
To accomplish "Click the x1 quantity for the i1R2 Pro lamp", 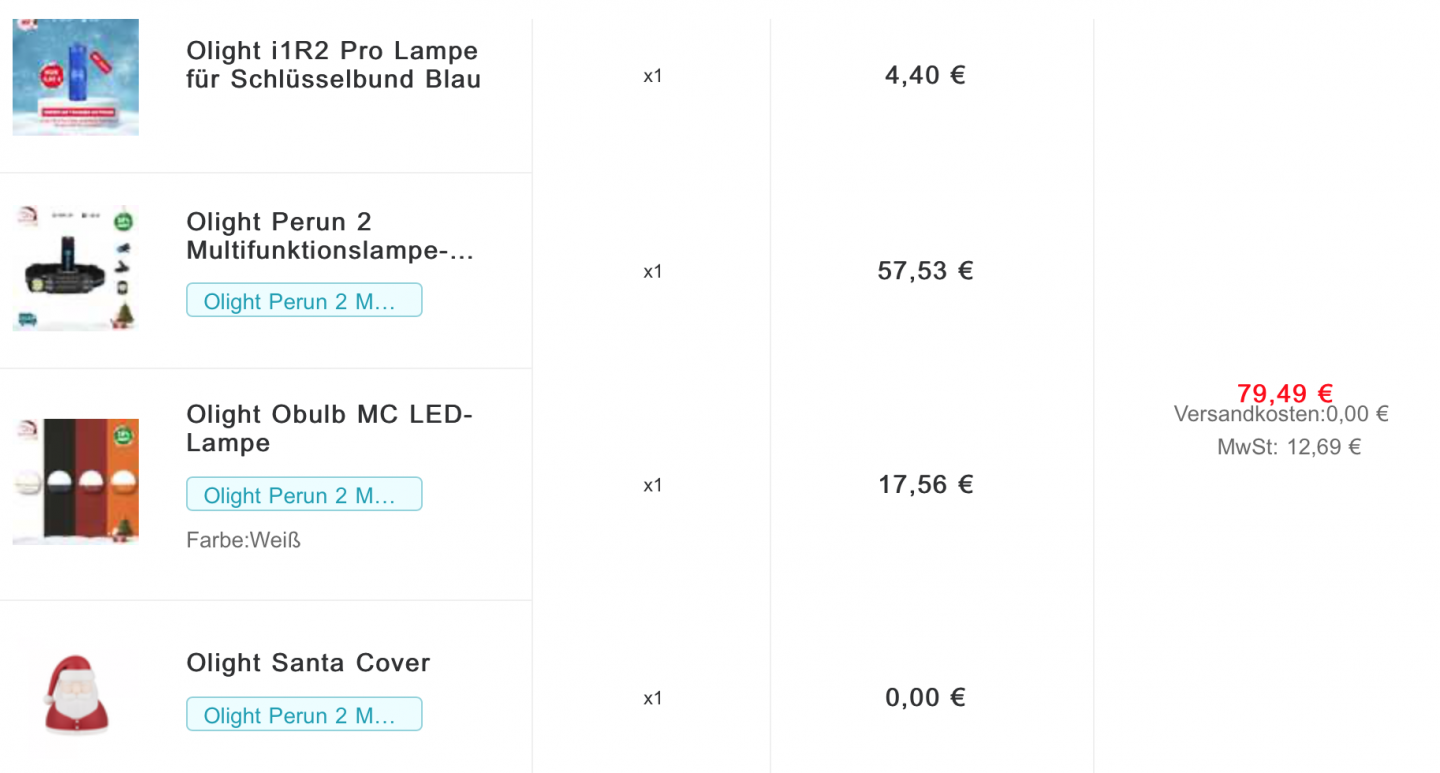I will [652, 76].
